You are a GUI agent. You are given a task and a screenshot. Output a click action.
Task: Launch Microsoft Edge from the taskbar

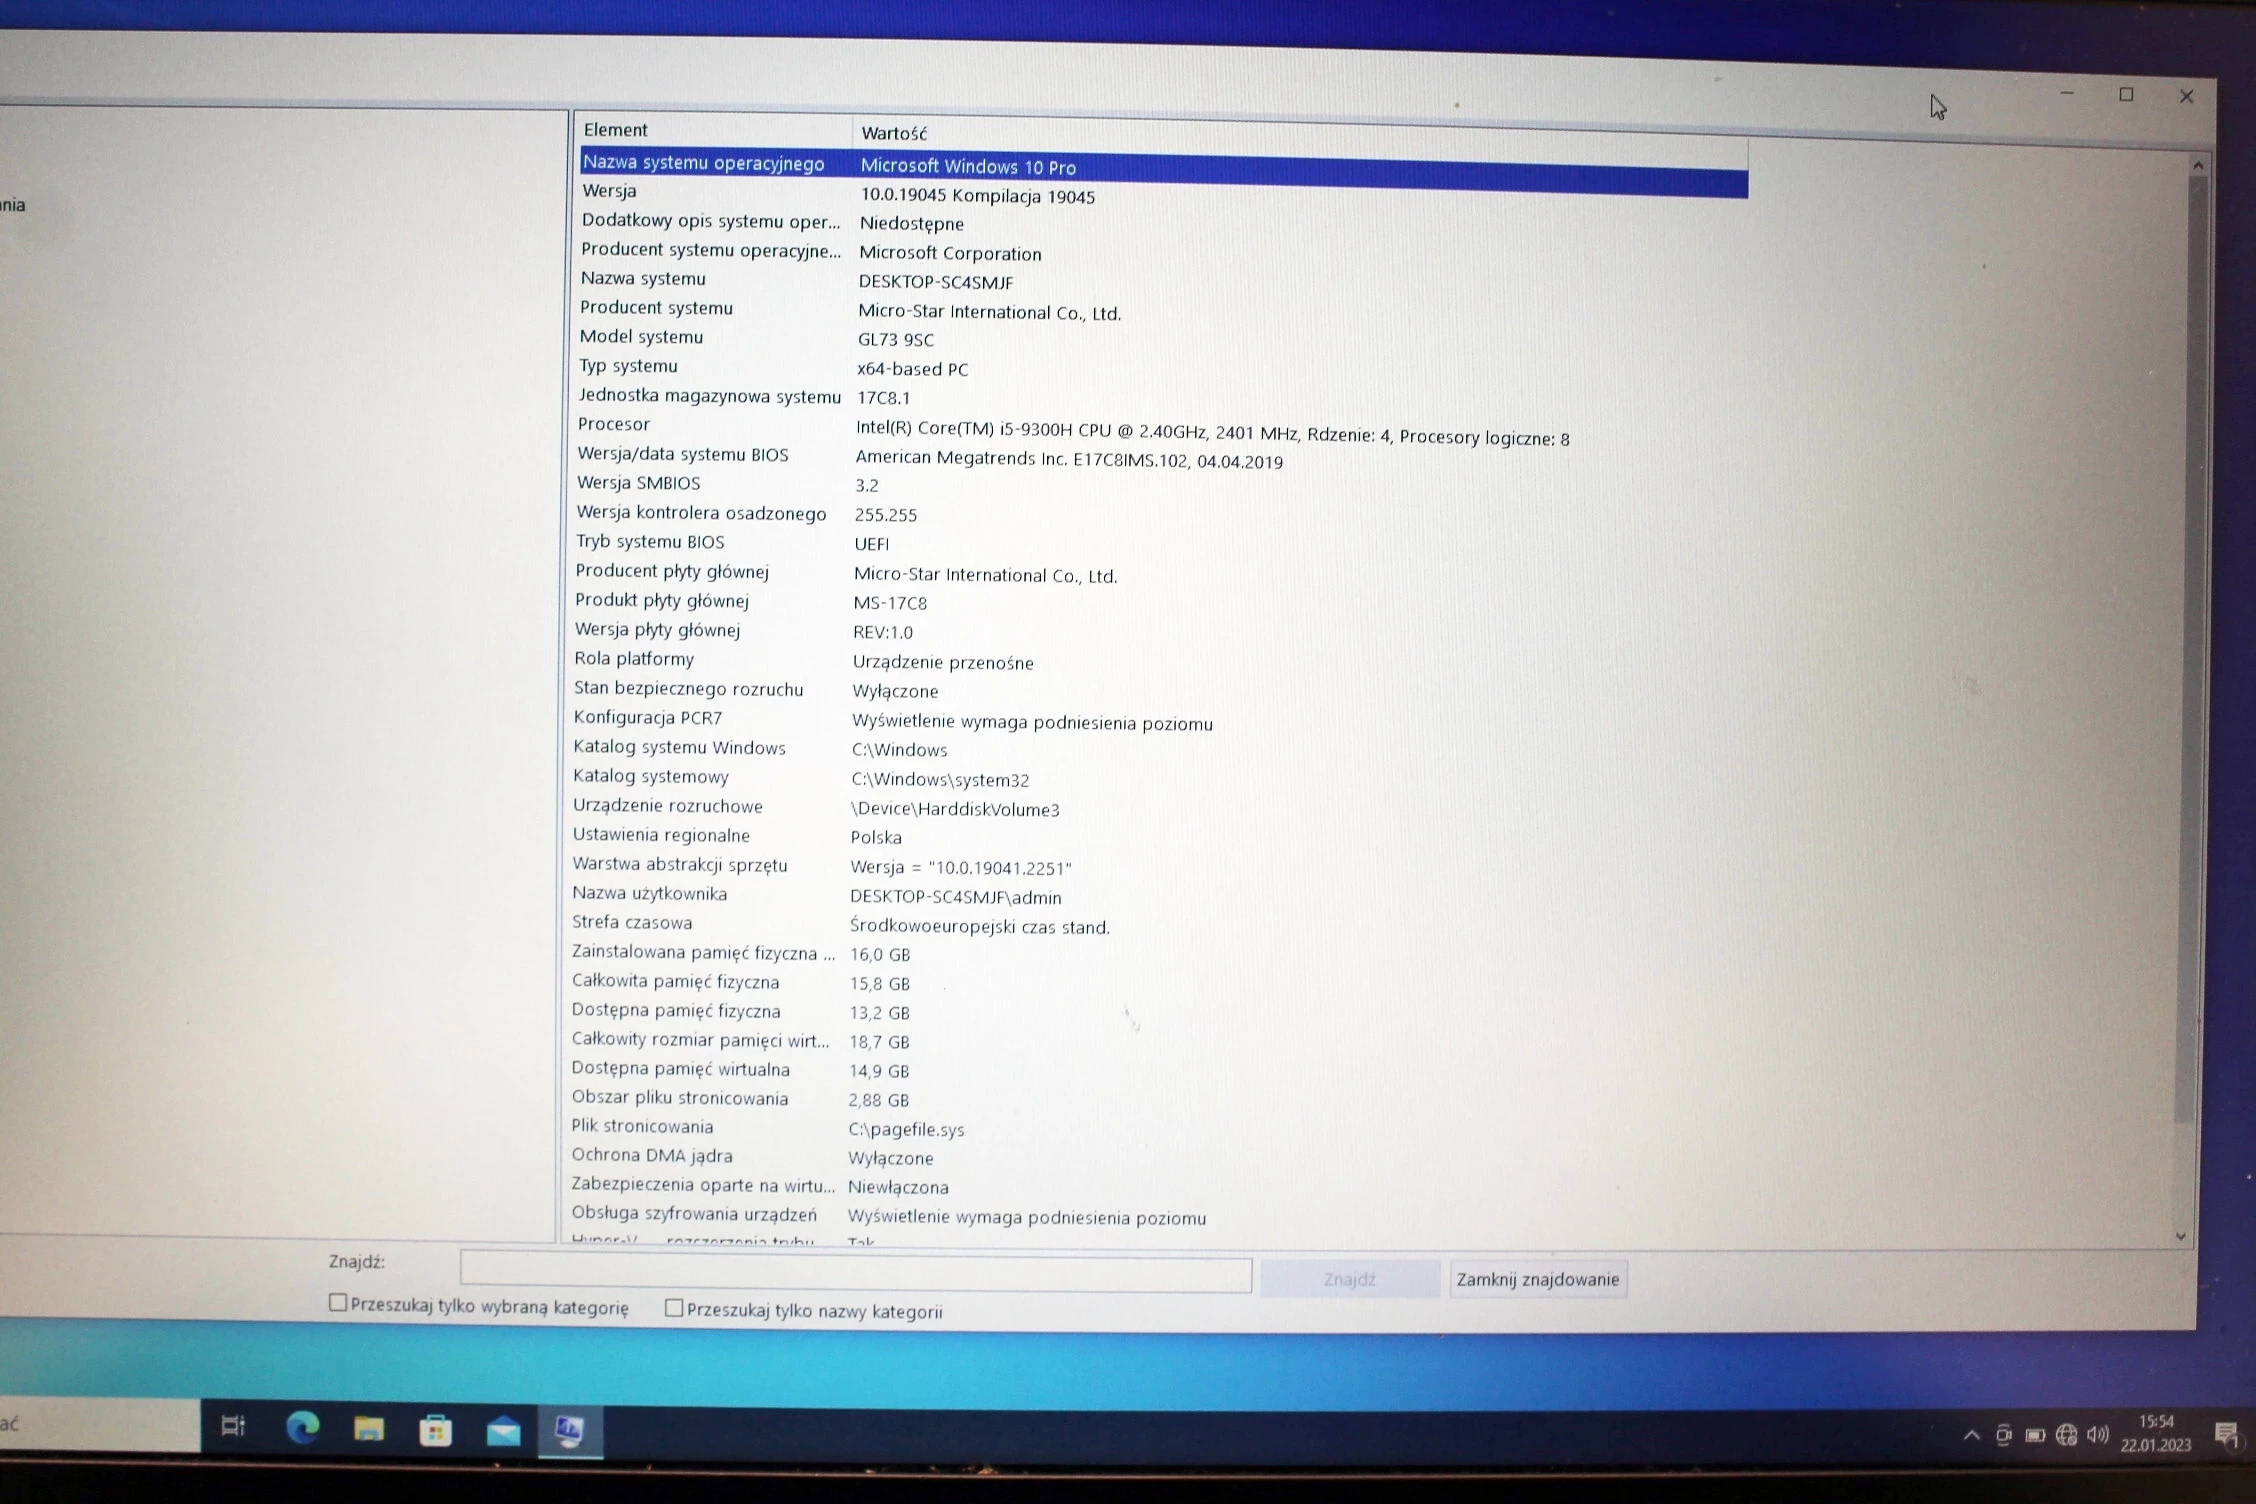tap(302, 1427)
